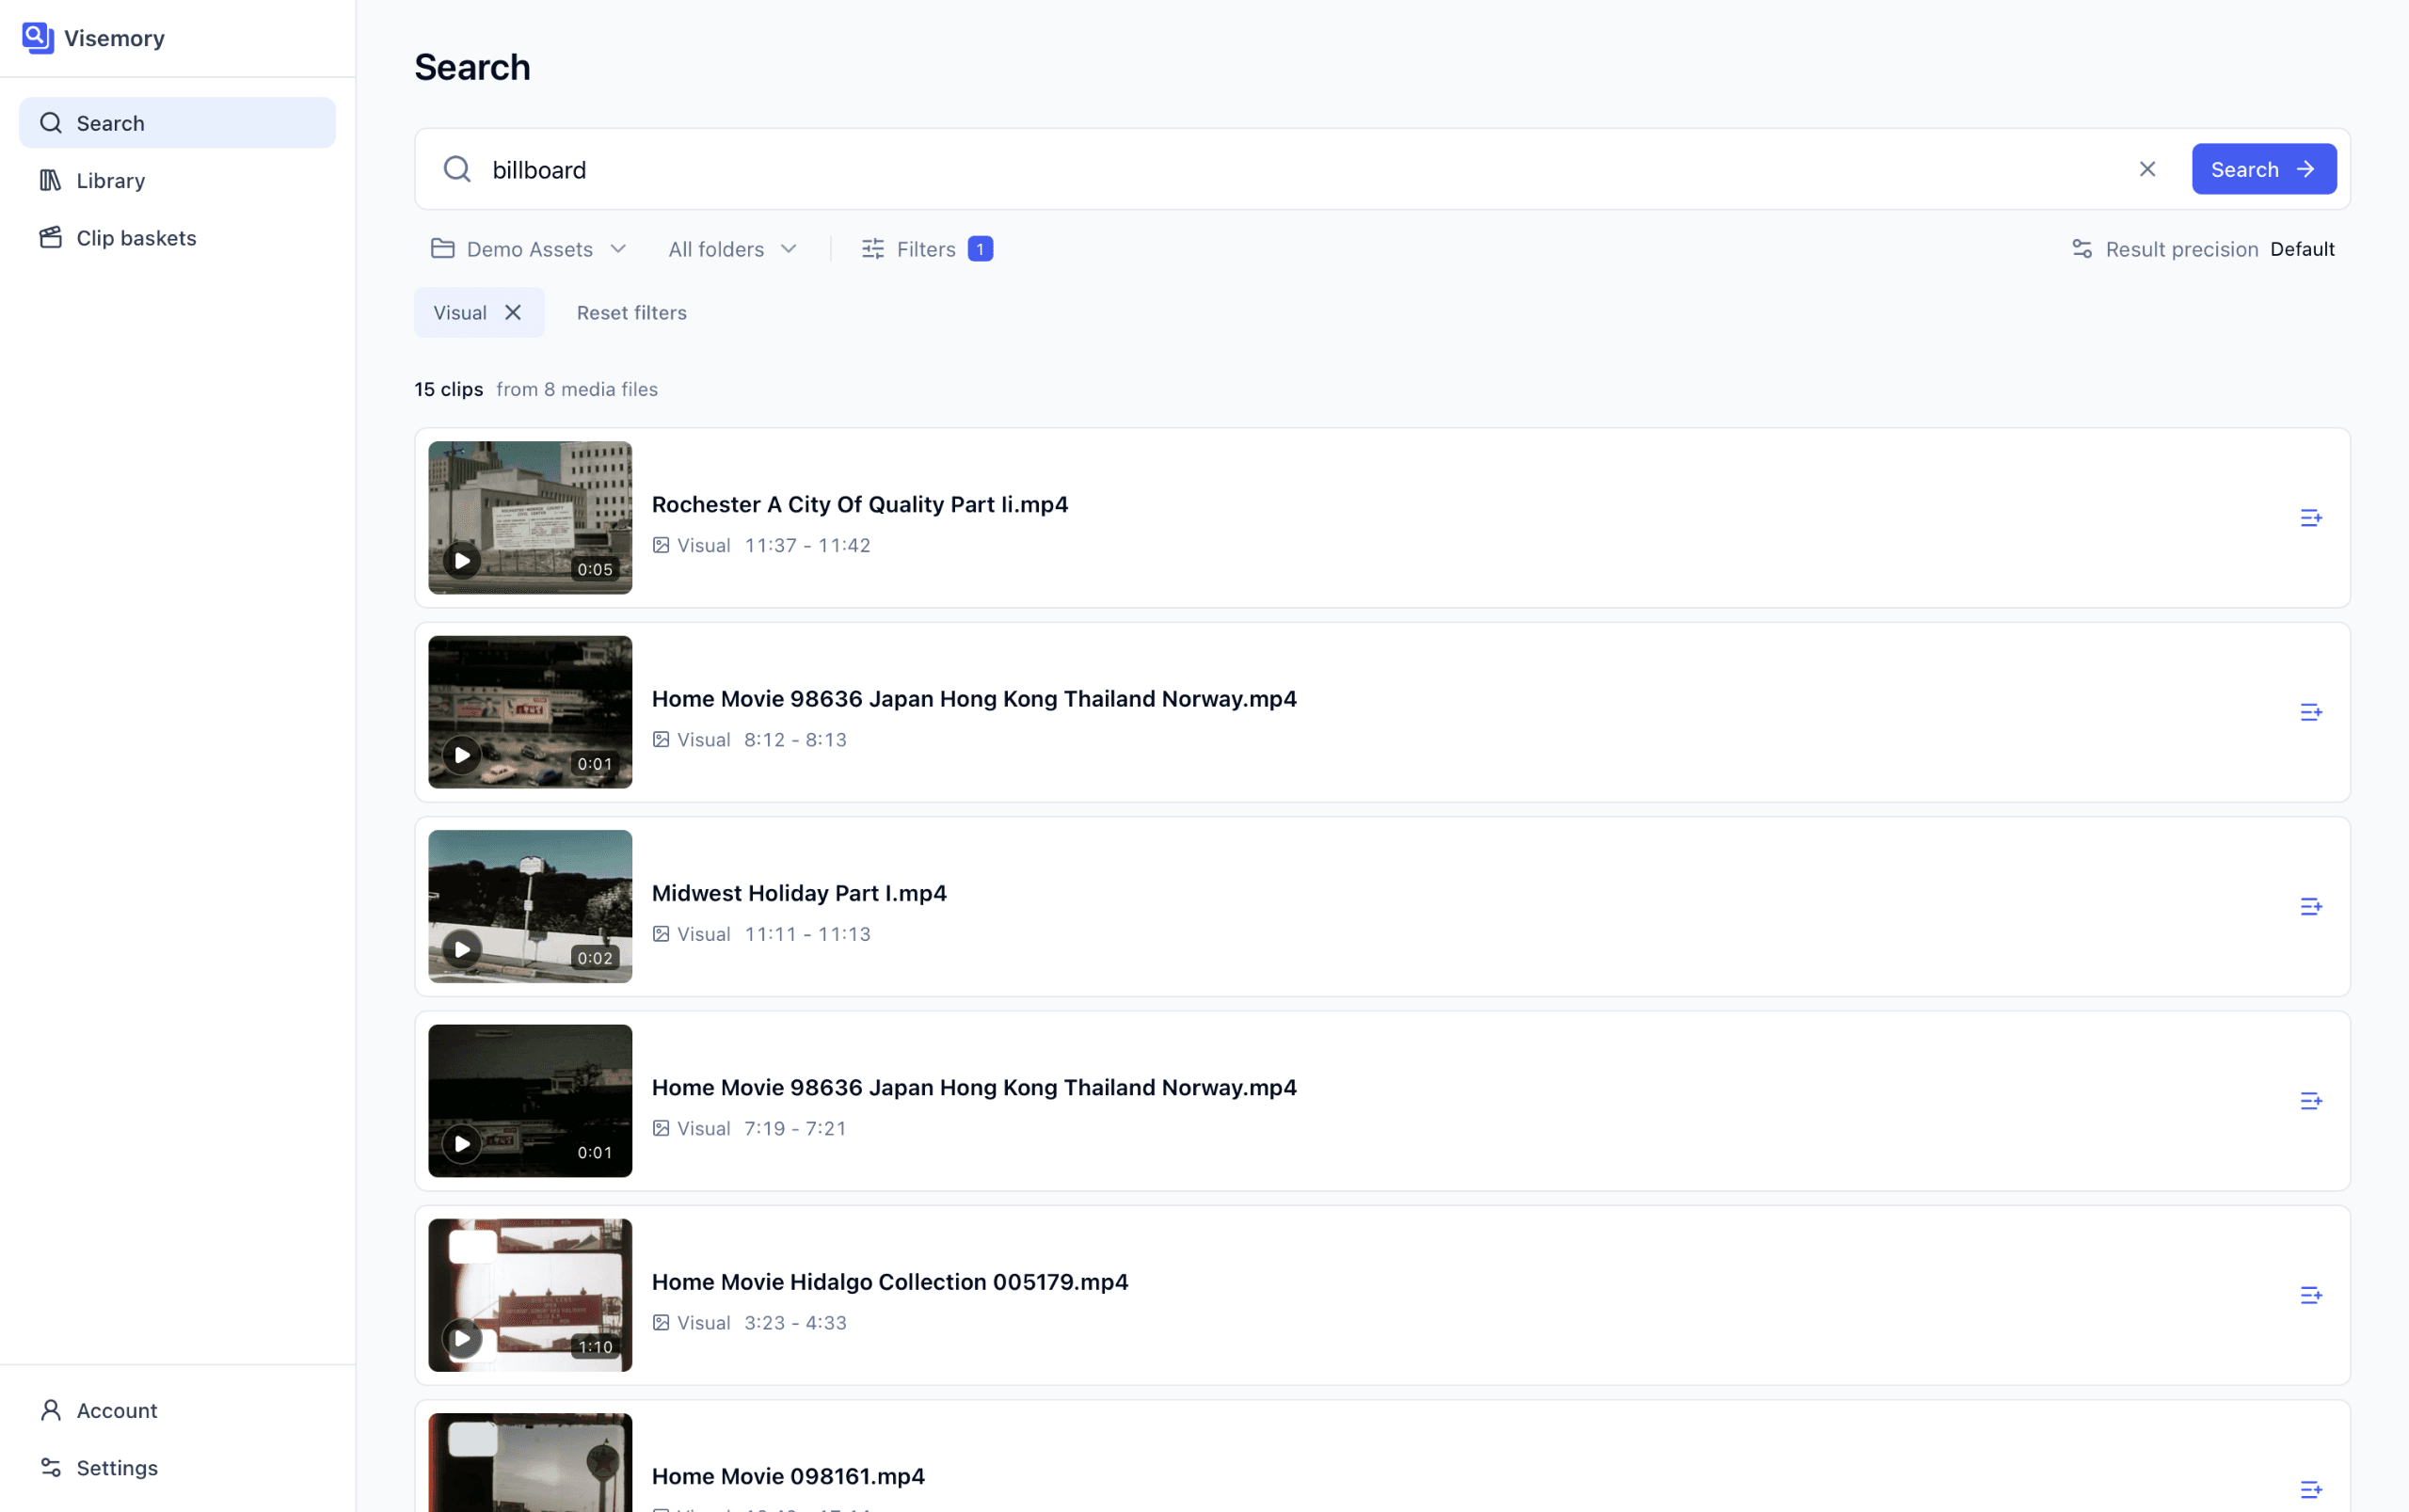Play the Japan Hong Kong 8:12 clip

[x=462, y=755]
